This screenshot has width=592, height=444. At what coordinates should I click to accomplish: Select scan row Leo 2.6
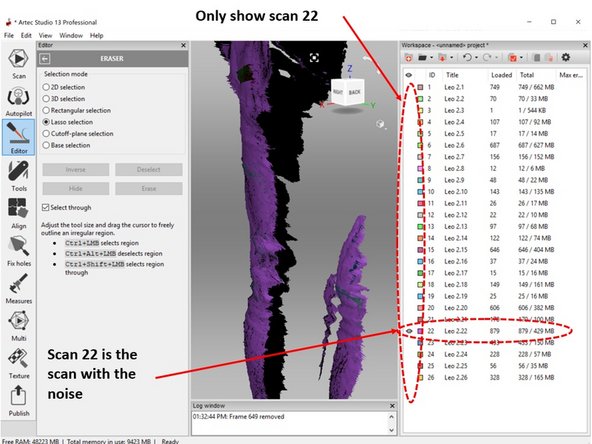(495, 145)
